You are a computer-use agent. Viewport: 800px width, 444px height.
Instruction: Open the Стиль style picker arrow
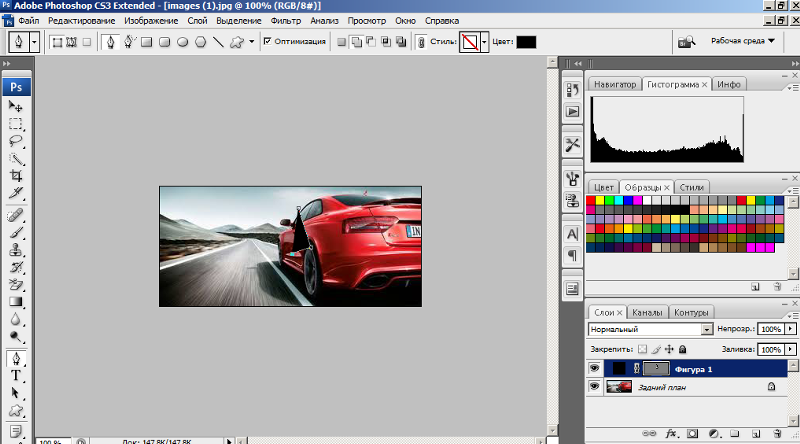pos(484,42)
